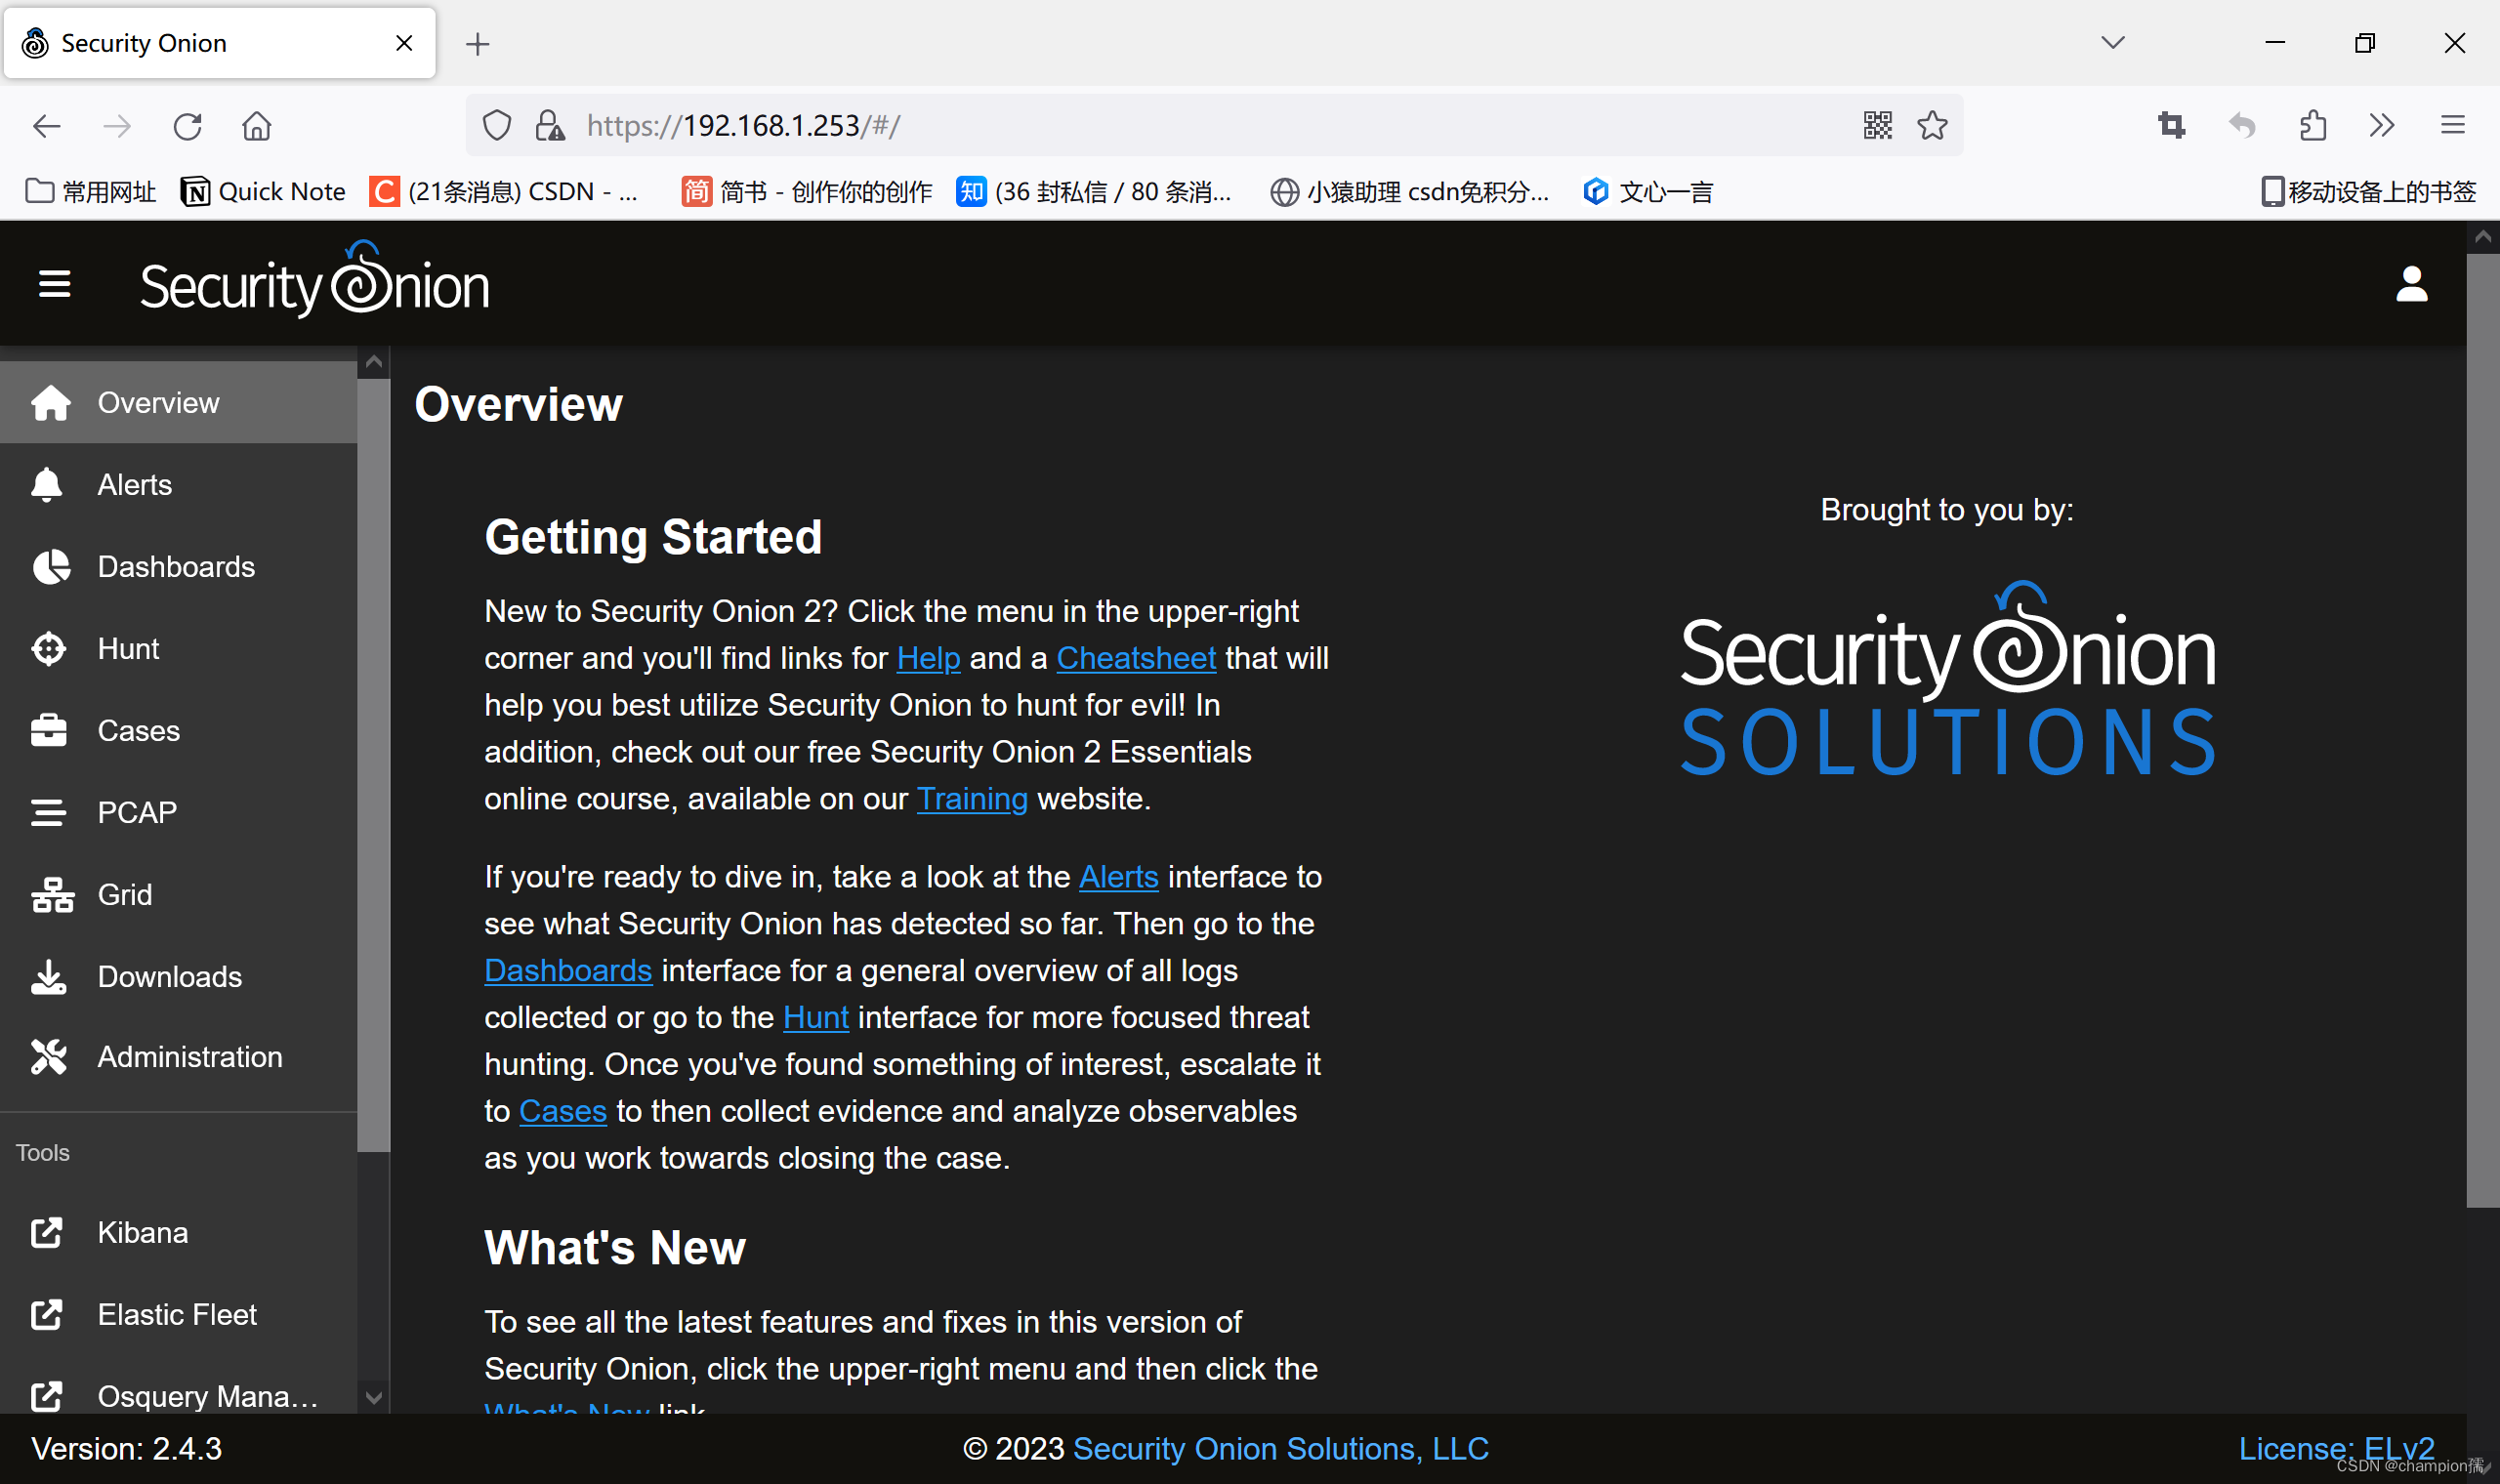Viewport: 2500px width, 1484px height.
Task: Open the Firefox application menu
Action: click(2452, 126)
